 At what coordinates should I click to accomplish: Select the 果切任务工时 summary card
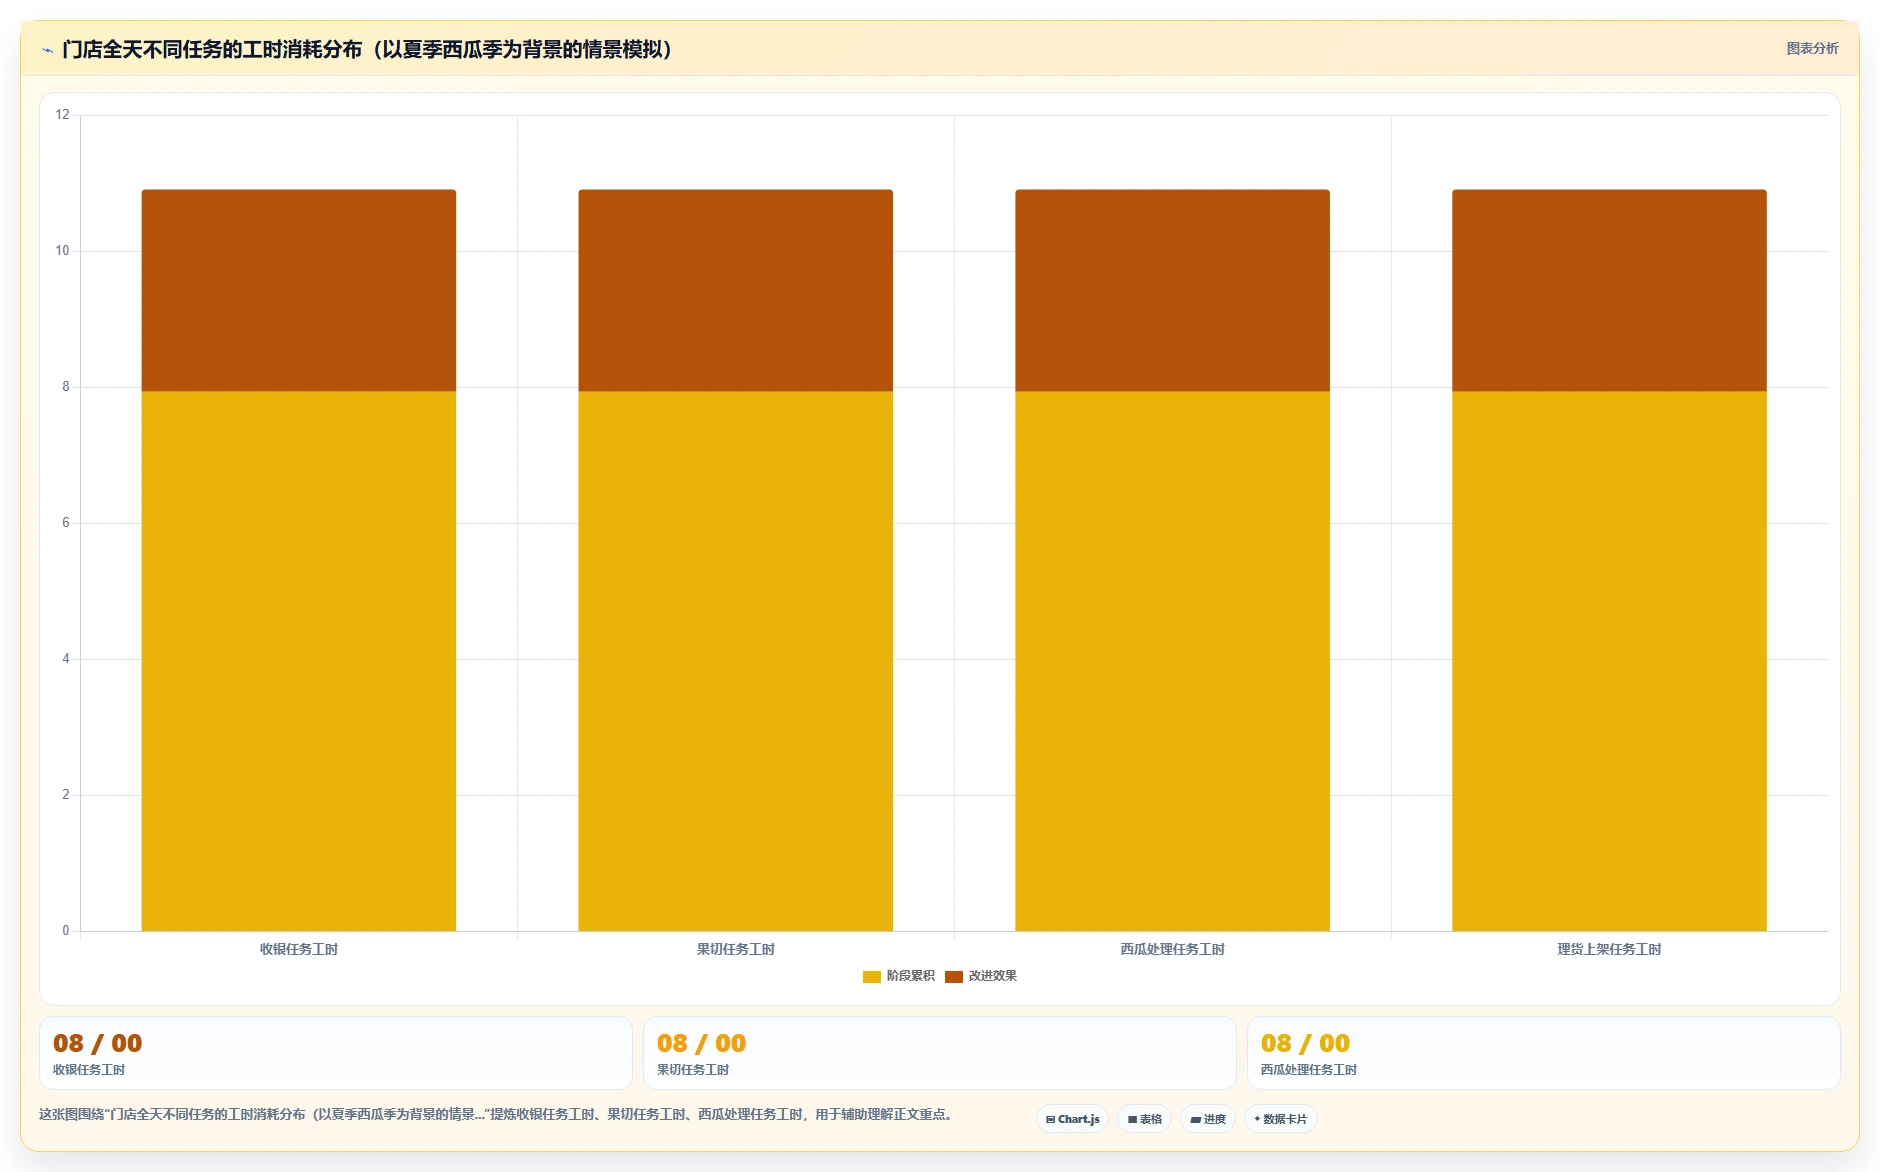(940, 1053)
